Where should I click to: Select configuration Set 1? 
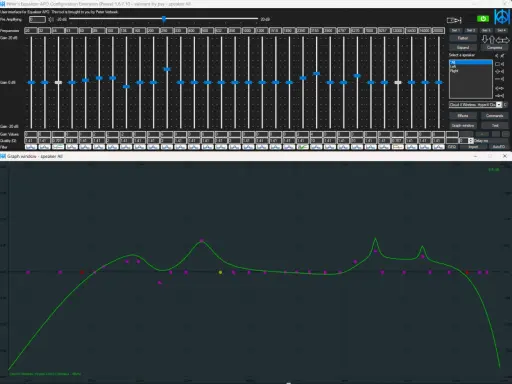tap(455, 30)
